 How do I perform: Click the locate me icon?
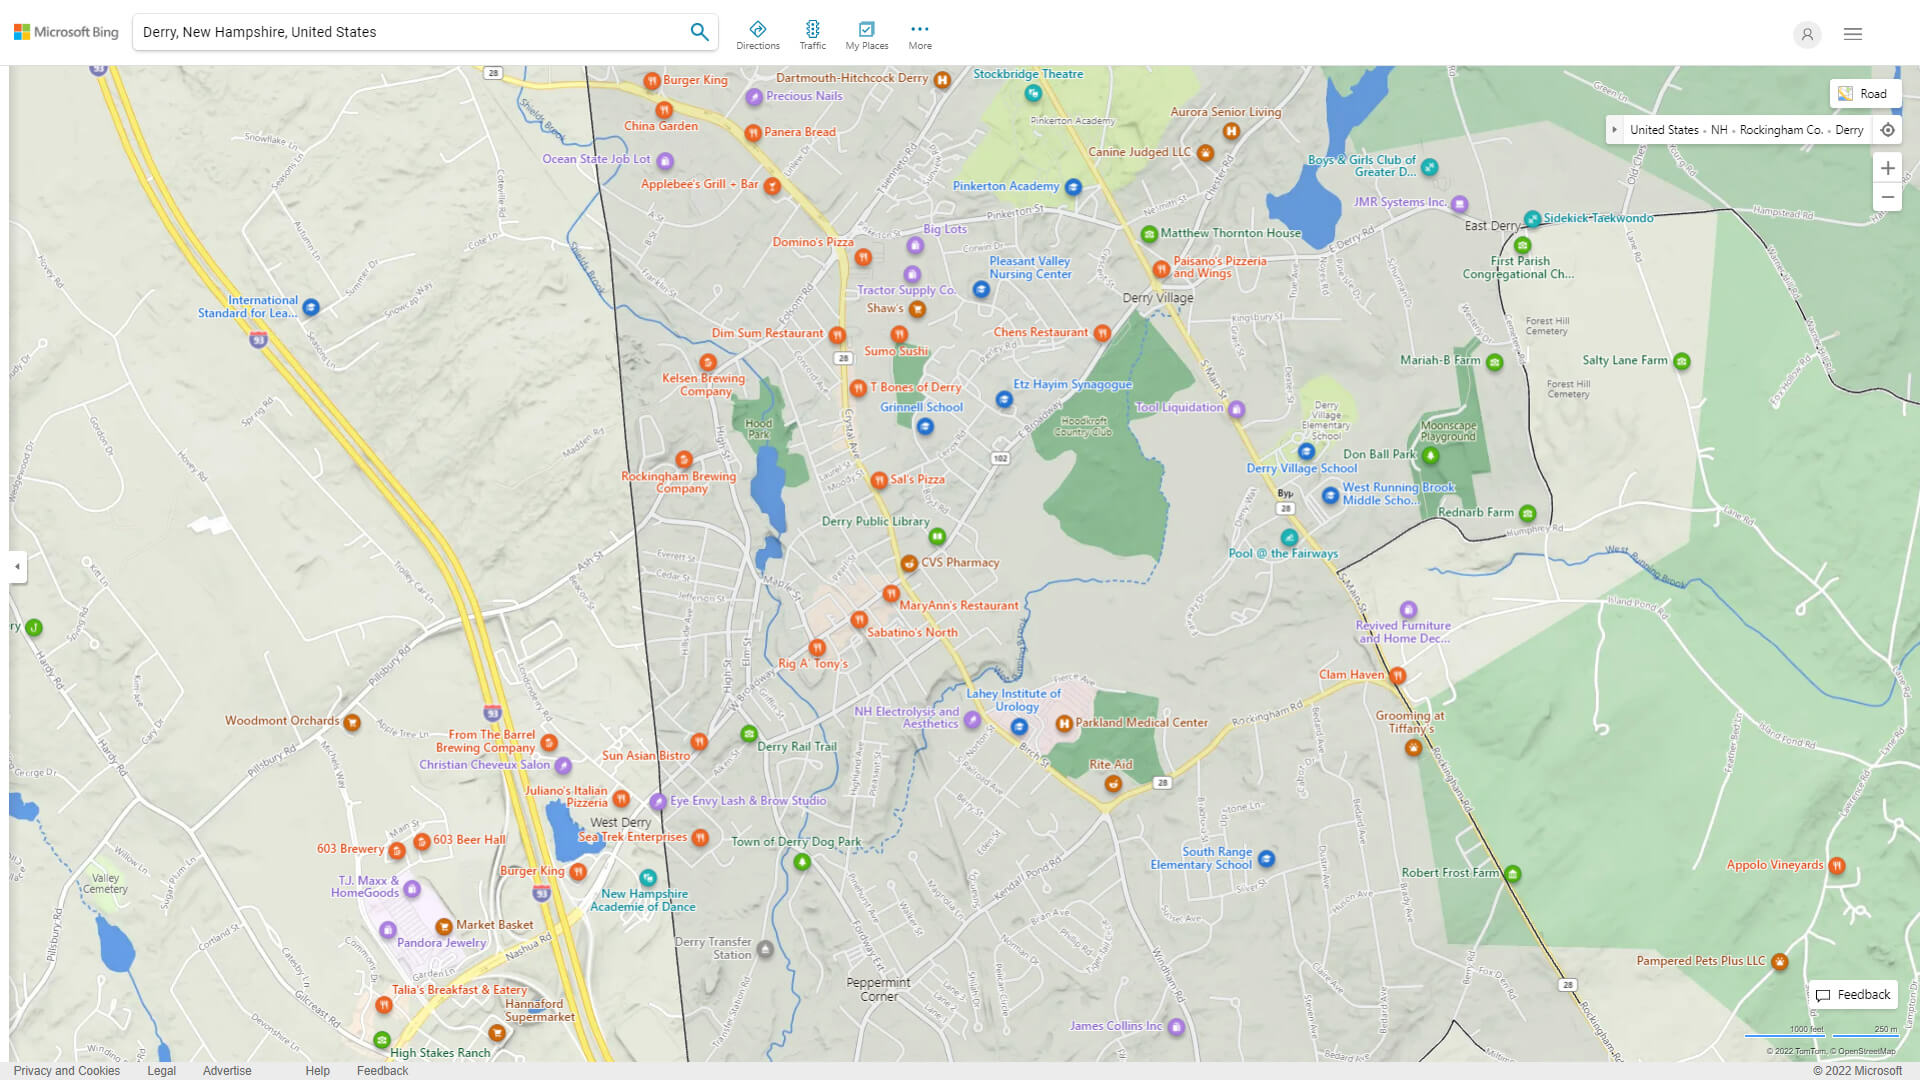(x=1887, y=130)
